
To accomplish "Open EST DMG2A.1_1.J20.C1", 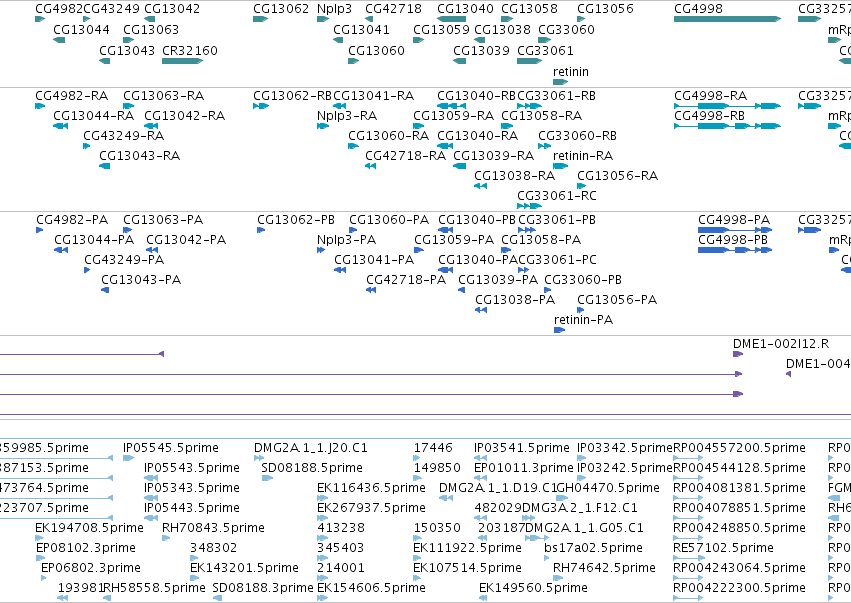I will click(x=311, y=448).
